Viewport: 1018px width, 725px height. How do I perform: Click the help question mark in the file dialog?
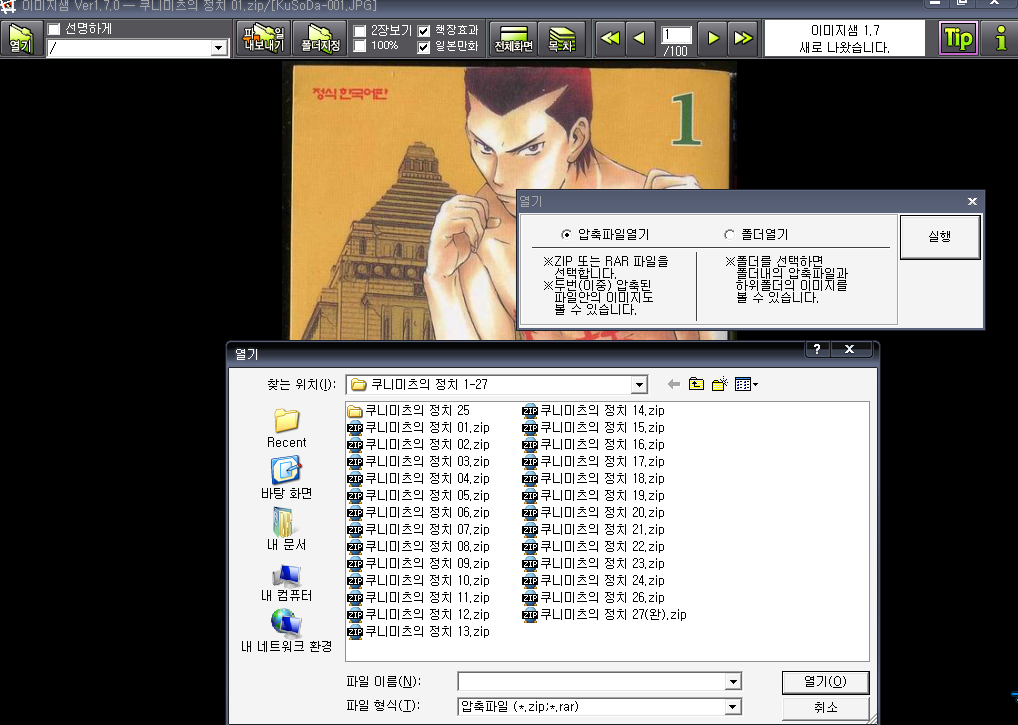tap(817, 349)
